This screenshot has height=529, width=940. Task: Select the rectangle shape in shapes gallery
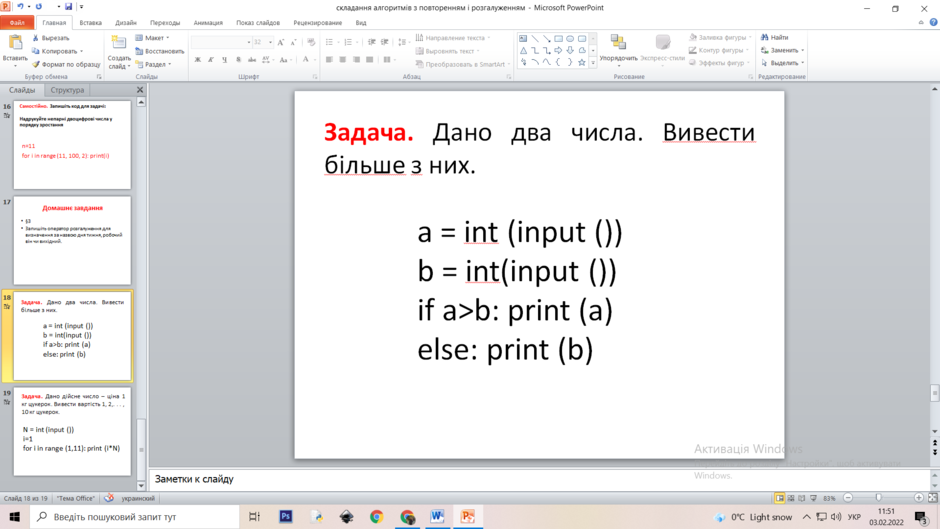click(x=558, y=38)
